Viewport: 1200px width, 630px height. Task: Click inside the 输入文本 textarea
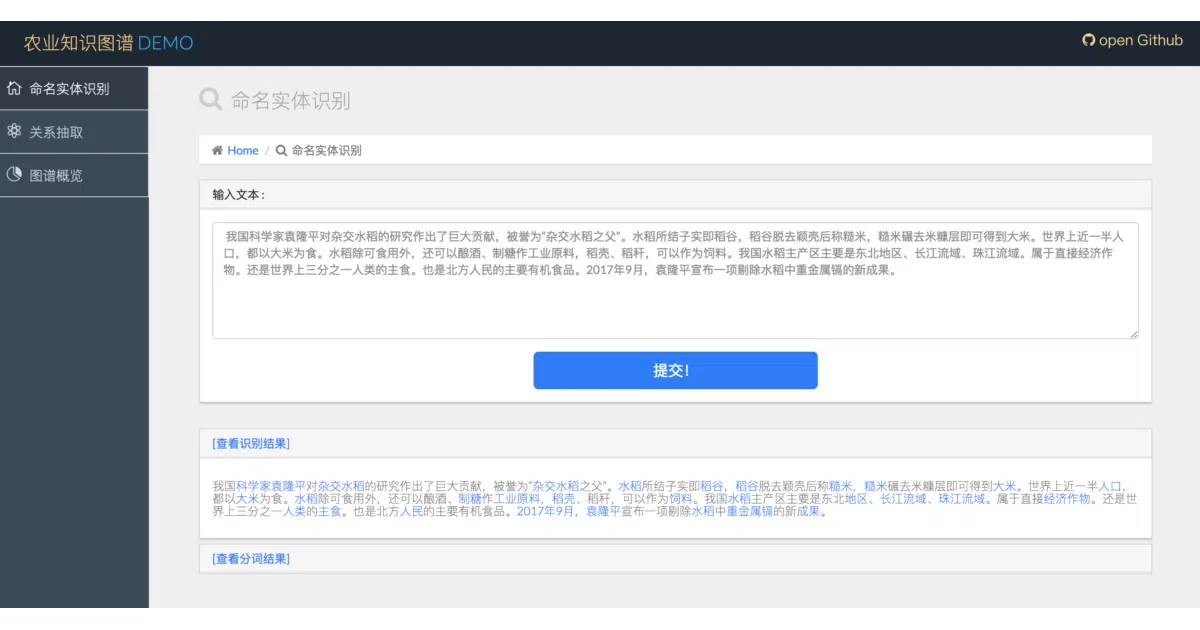[675, 280]
